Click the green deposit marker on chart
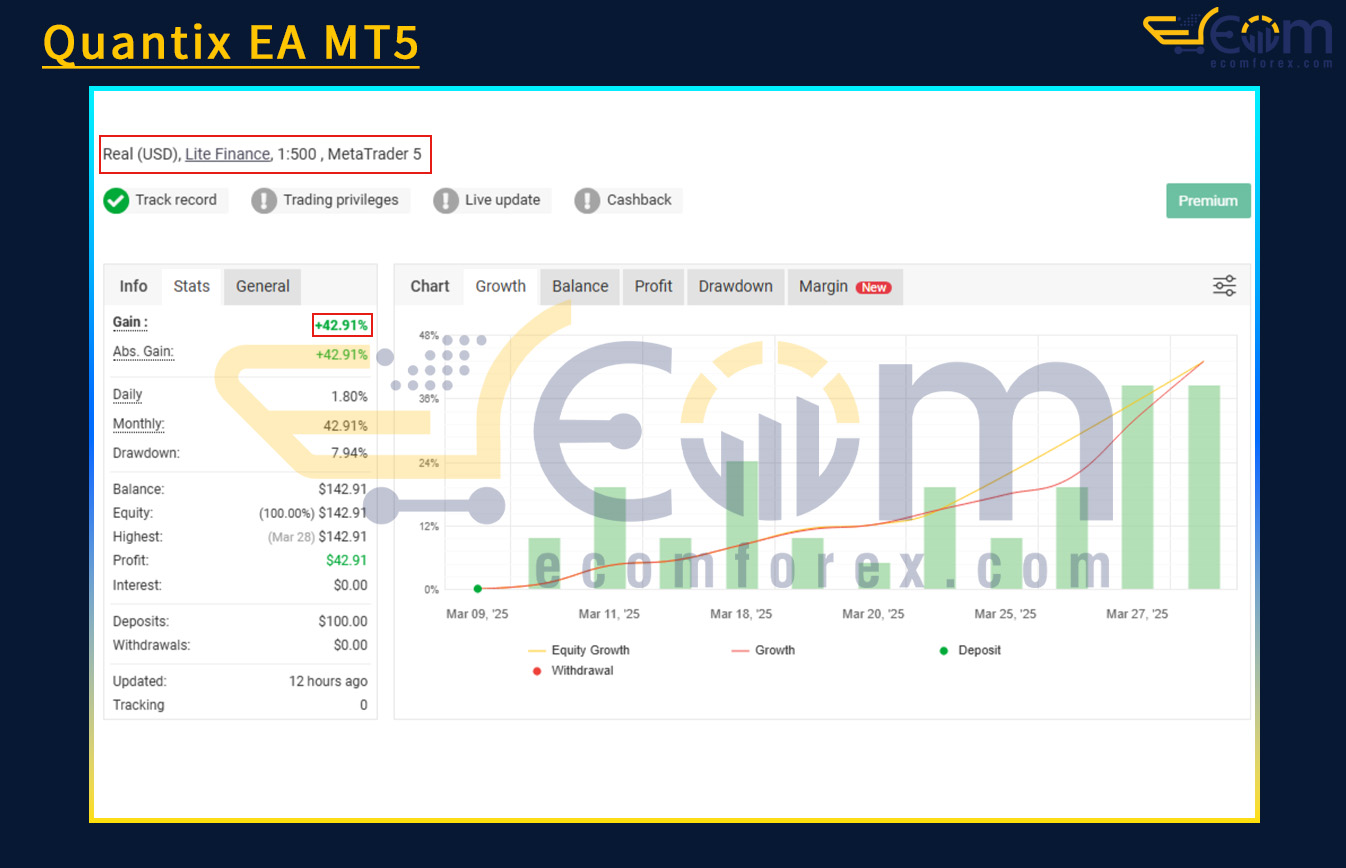The height and width of the screenshot is (868, 1346). coord(477,589)
